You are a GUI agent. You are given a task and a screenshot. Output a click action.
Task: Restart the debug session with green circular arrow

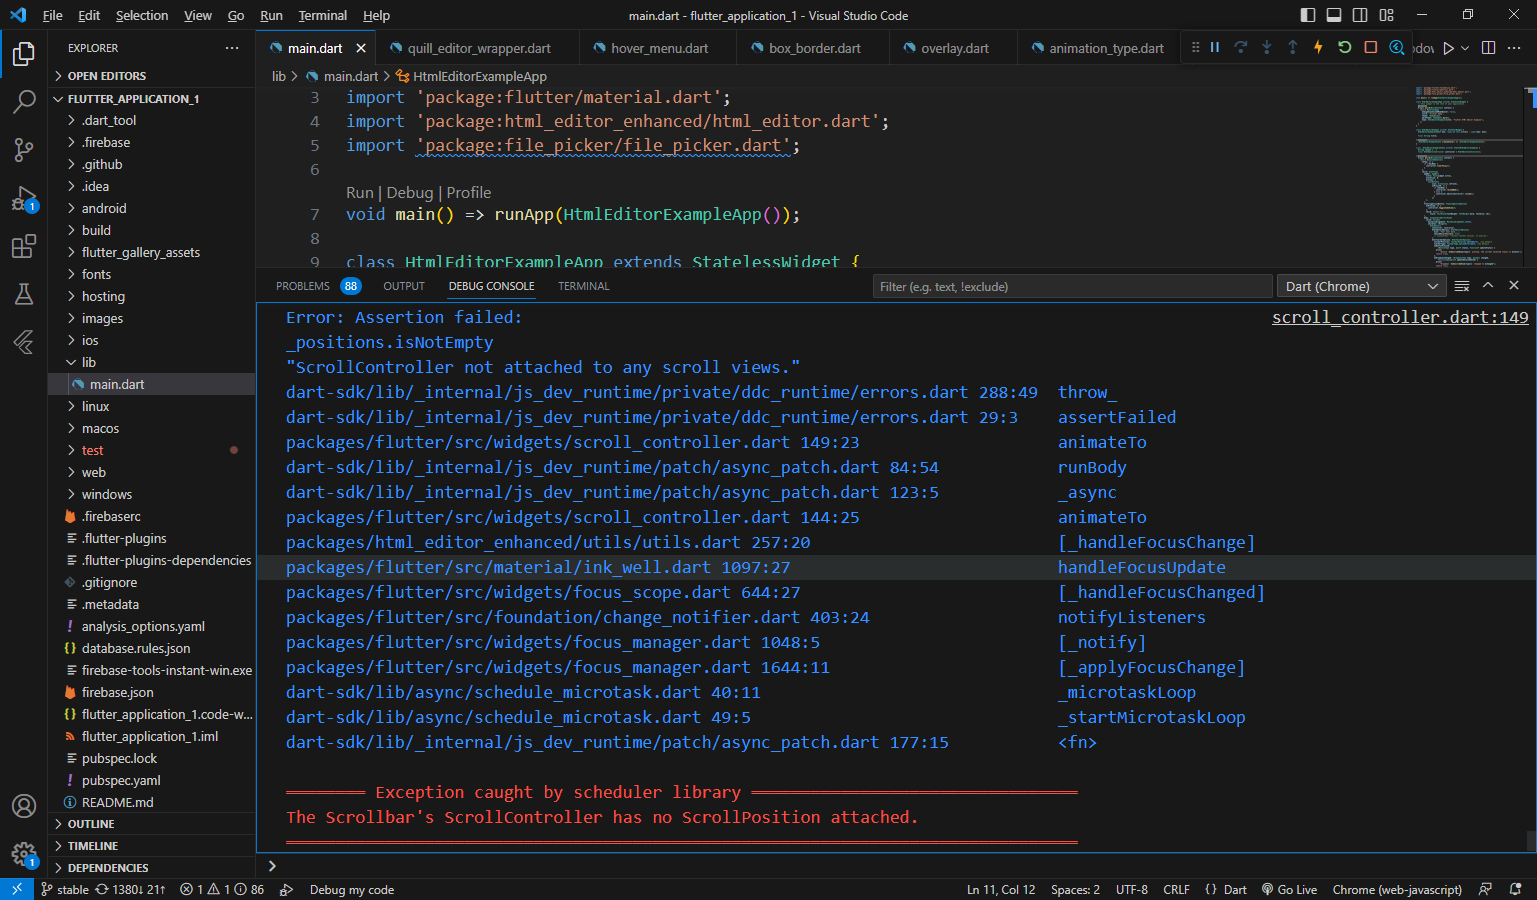(1343, 47)
